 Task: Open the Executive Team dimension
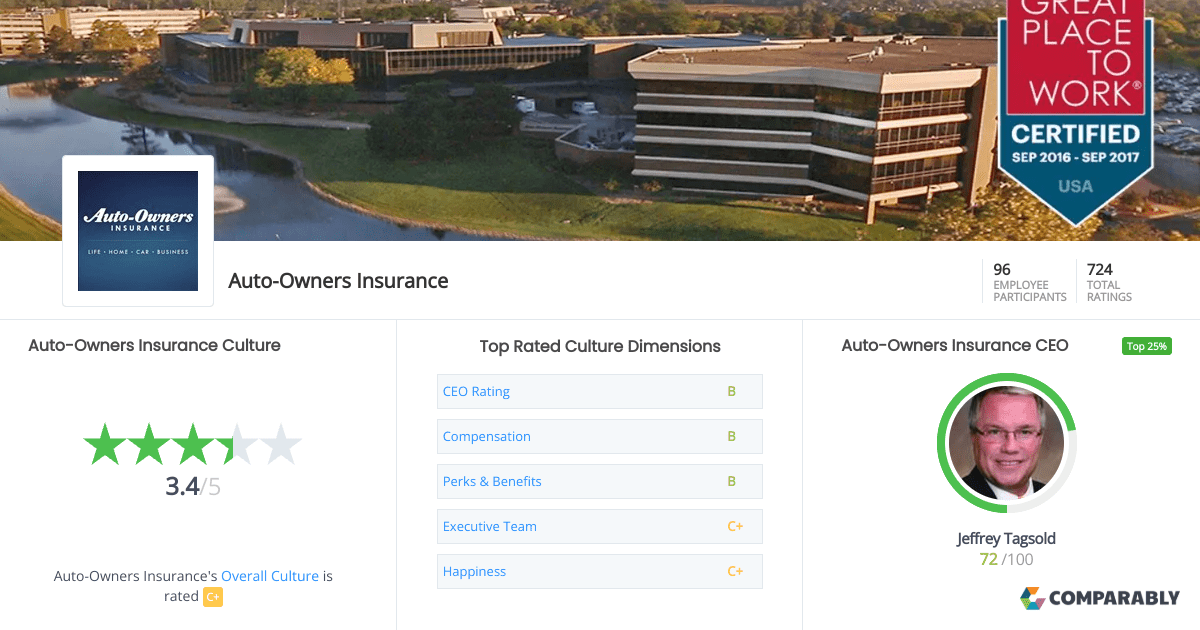600,526
